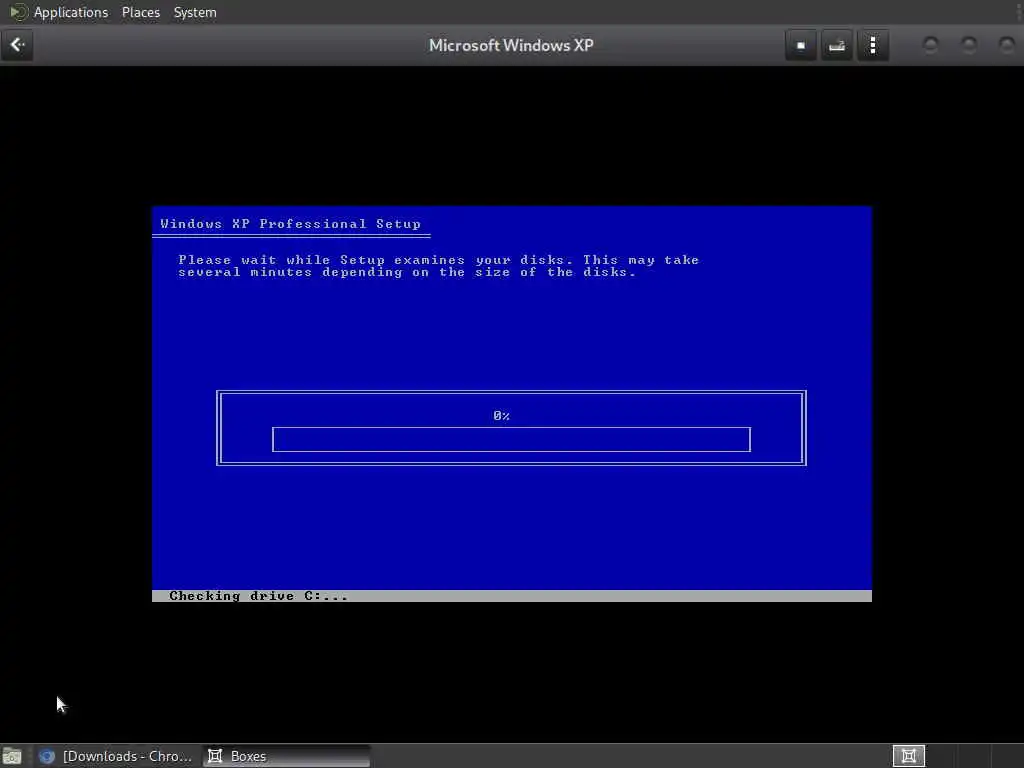Click the 'Checking drive C:...' status text
This screenshot has height=768, width=1024.
[x=259, y=596]
